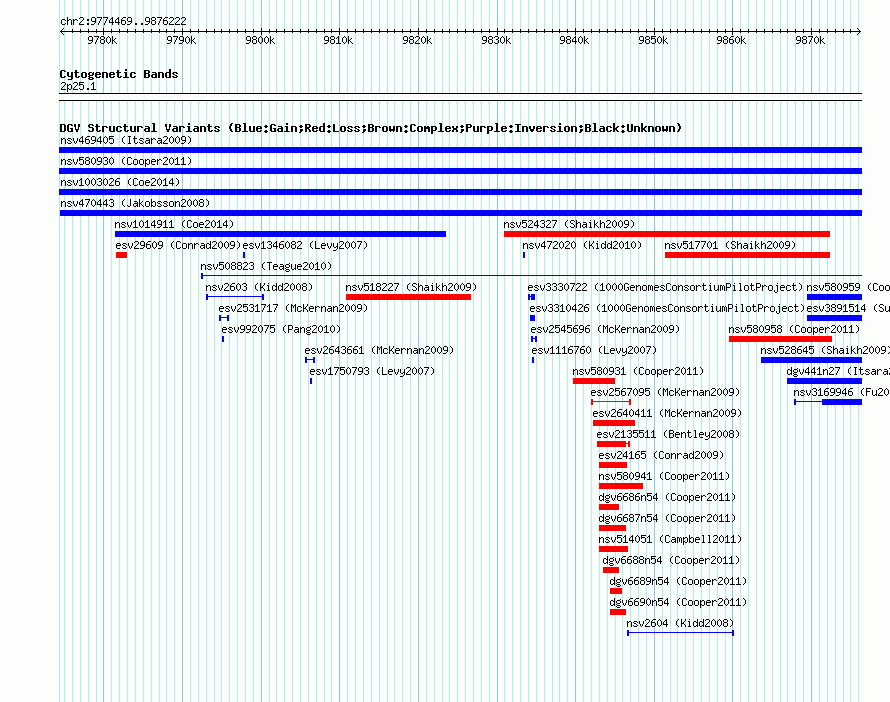Click esv2135511 (Bentley2008) red bar
Image resolution: width=890 pixels, height=702 pixels.
pos(612,444)
